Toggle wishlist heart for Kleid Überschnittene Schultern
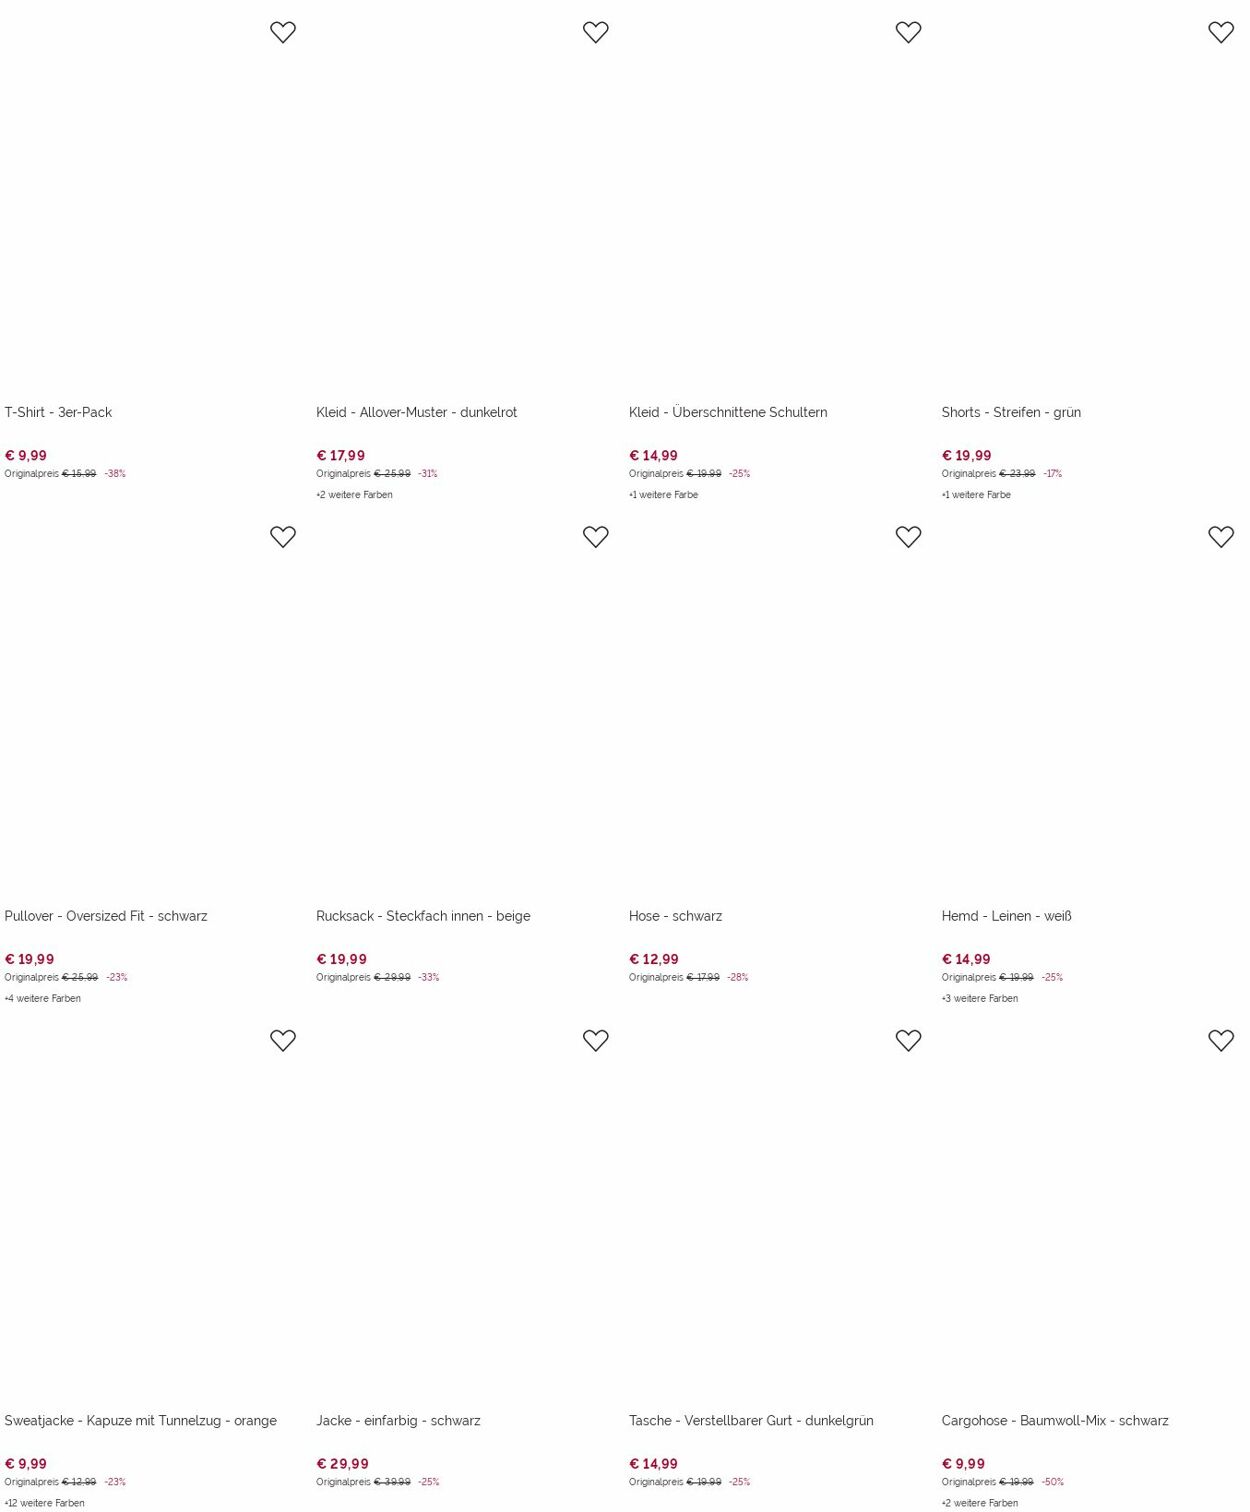This screenshot has height=1512, width=1250. [908, 32]
